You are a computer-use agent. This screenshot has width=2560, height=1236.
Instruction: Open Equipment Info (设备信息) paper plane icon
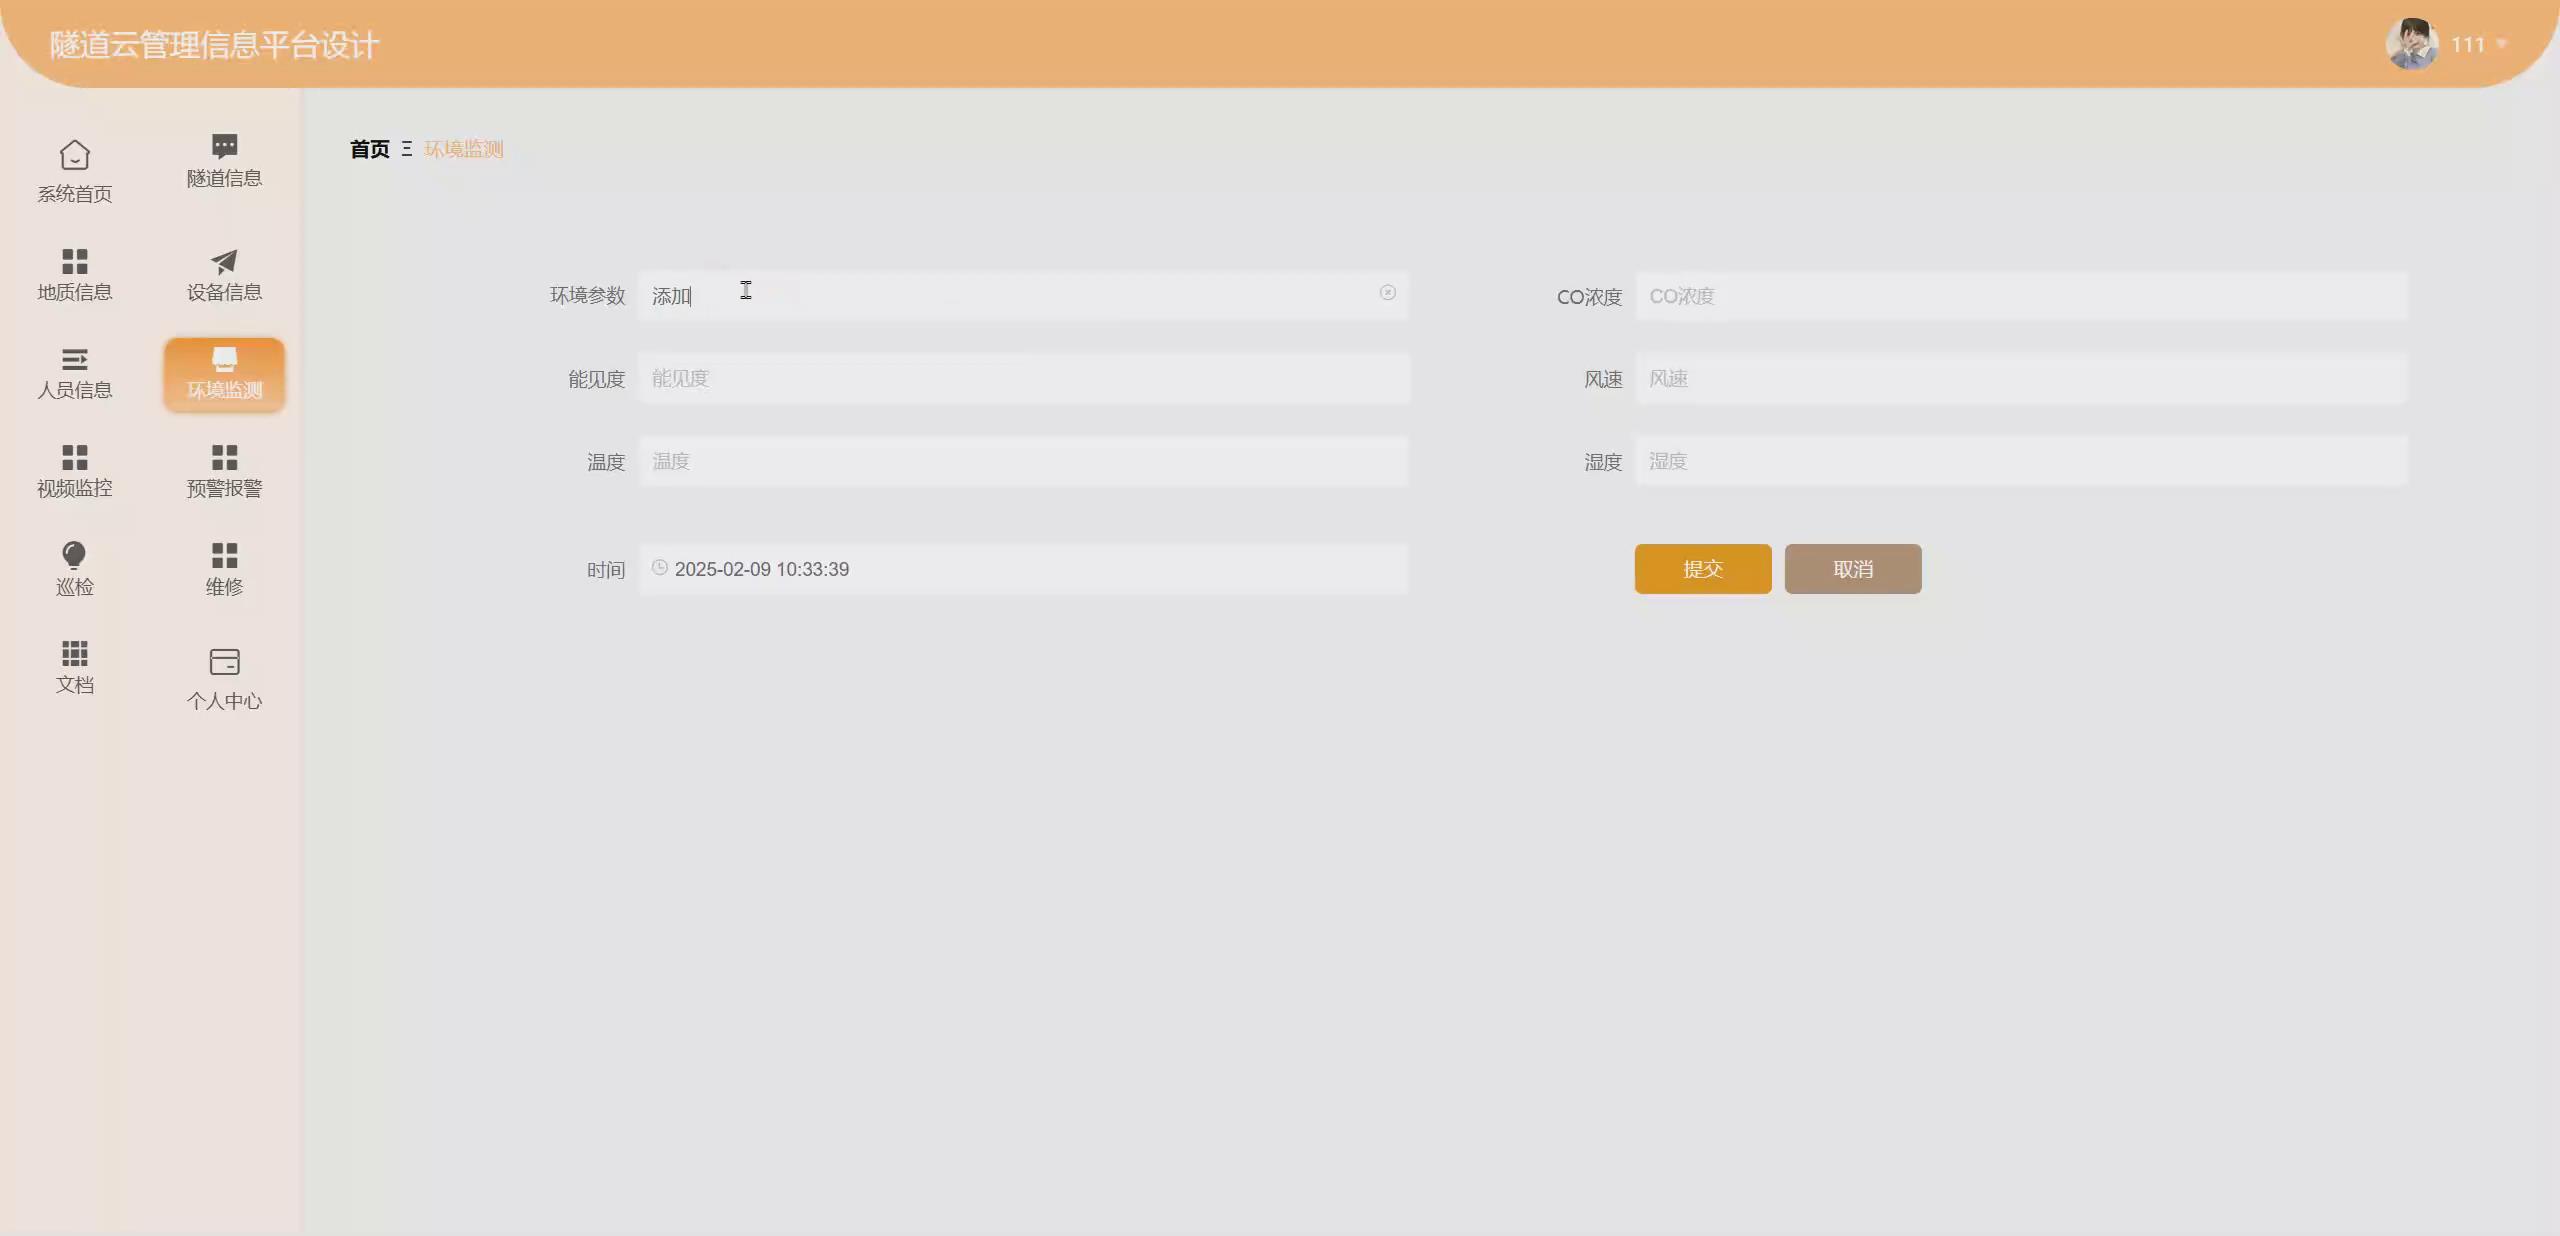click(x=224, y=261)
